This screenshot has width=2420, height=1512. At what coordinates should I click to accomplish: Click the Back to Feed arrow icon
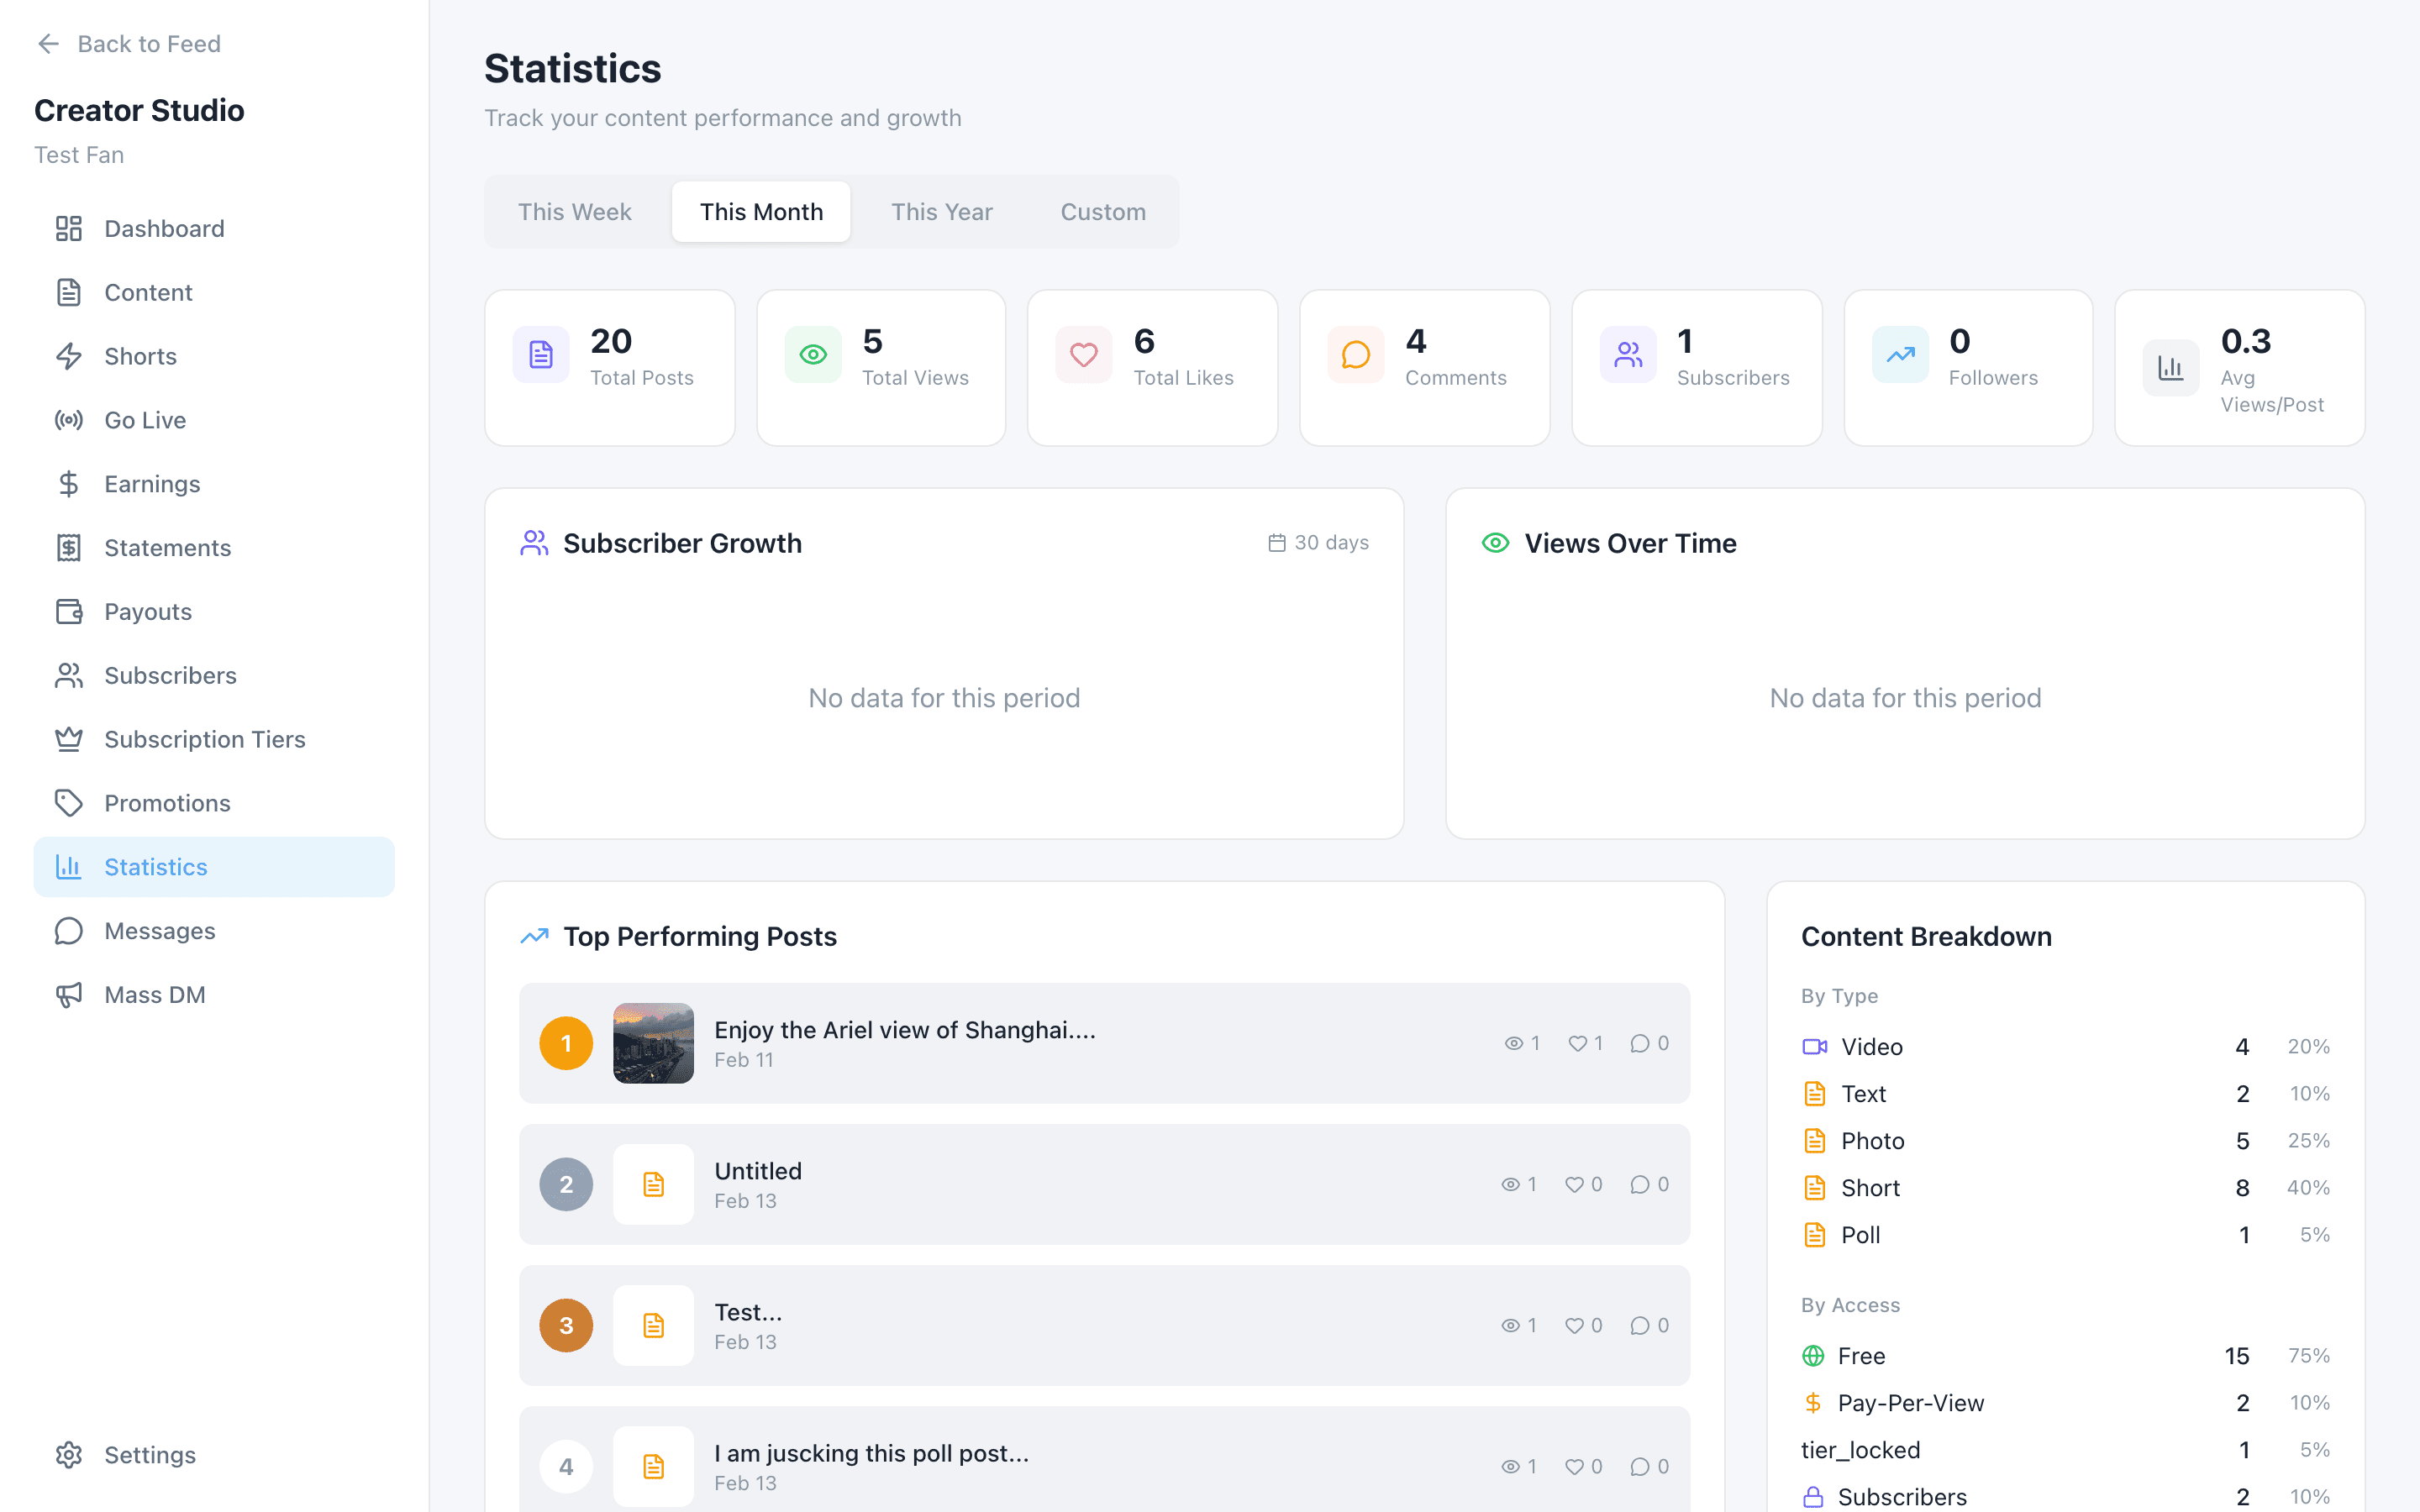point(48,44)
